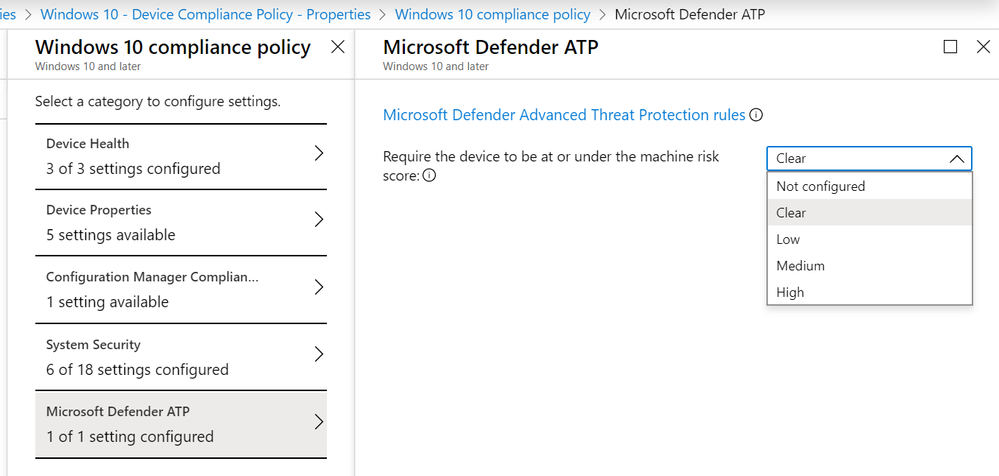Open the Device Health category
The height and width of the screenshot is (476, 999).
point(181,156)
